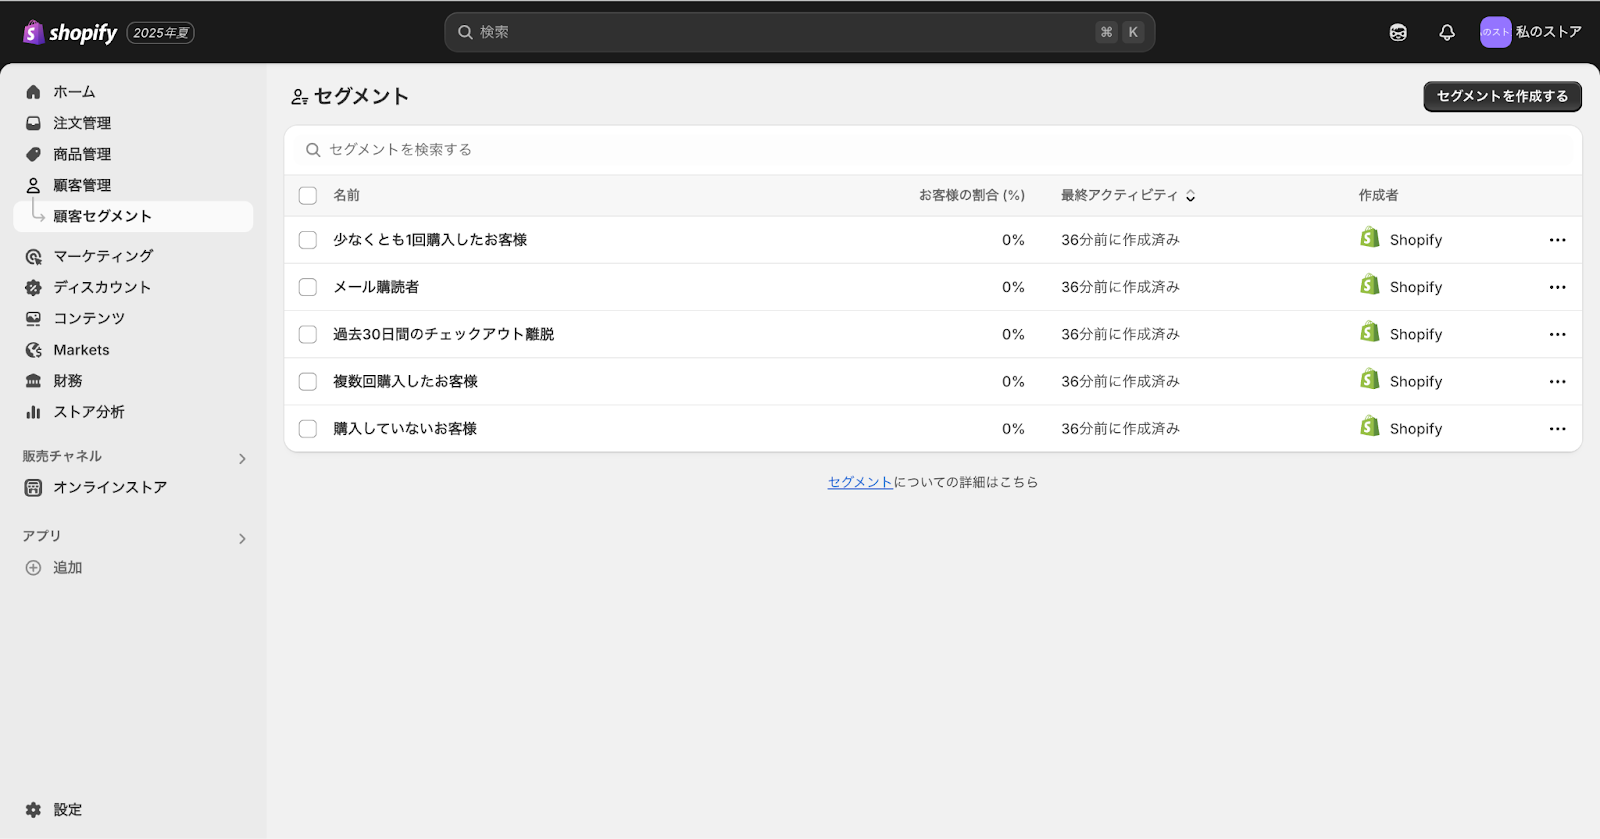Click the マーケティング target icon
The height and width of the screenshot is (839, 1600).
pyautogui.click(x=33, y=256)
